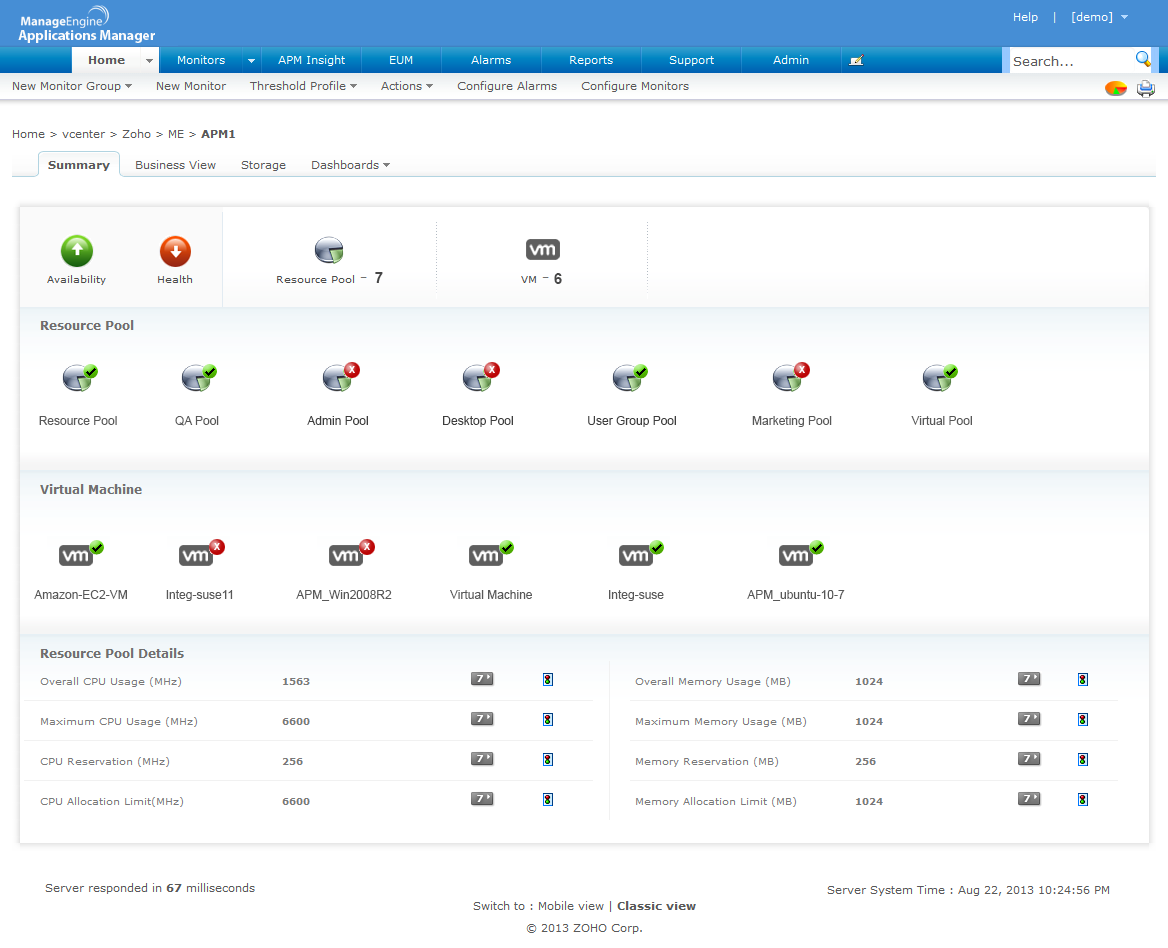Select the Summary tab
Image resolution: width=1168 pixels, height=948 pixels.
(79, 165)
